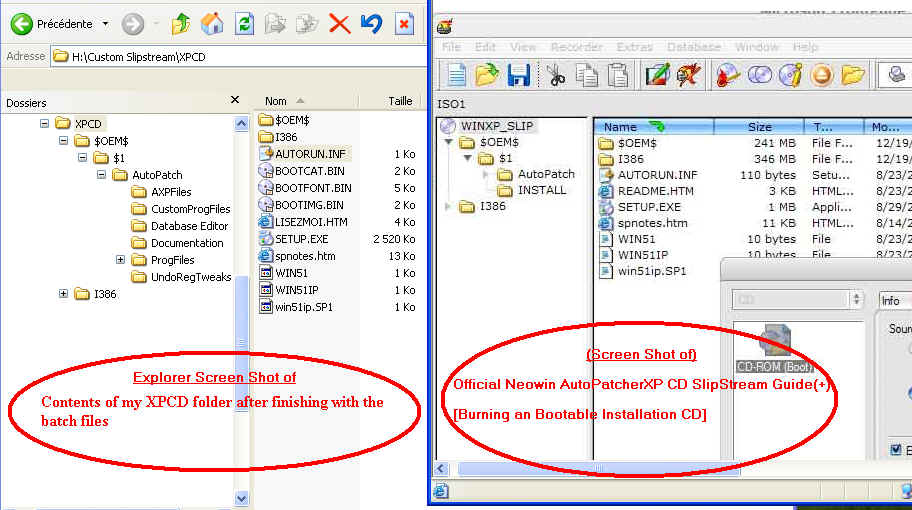Select README.HTM in Nero file list
912x510 pixels.
[x=656, y=191]
